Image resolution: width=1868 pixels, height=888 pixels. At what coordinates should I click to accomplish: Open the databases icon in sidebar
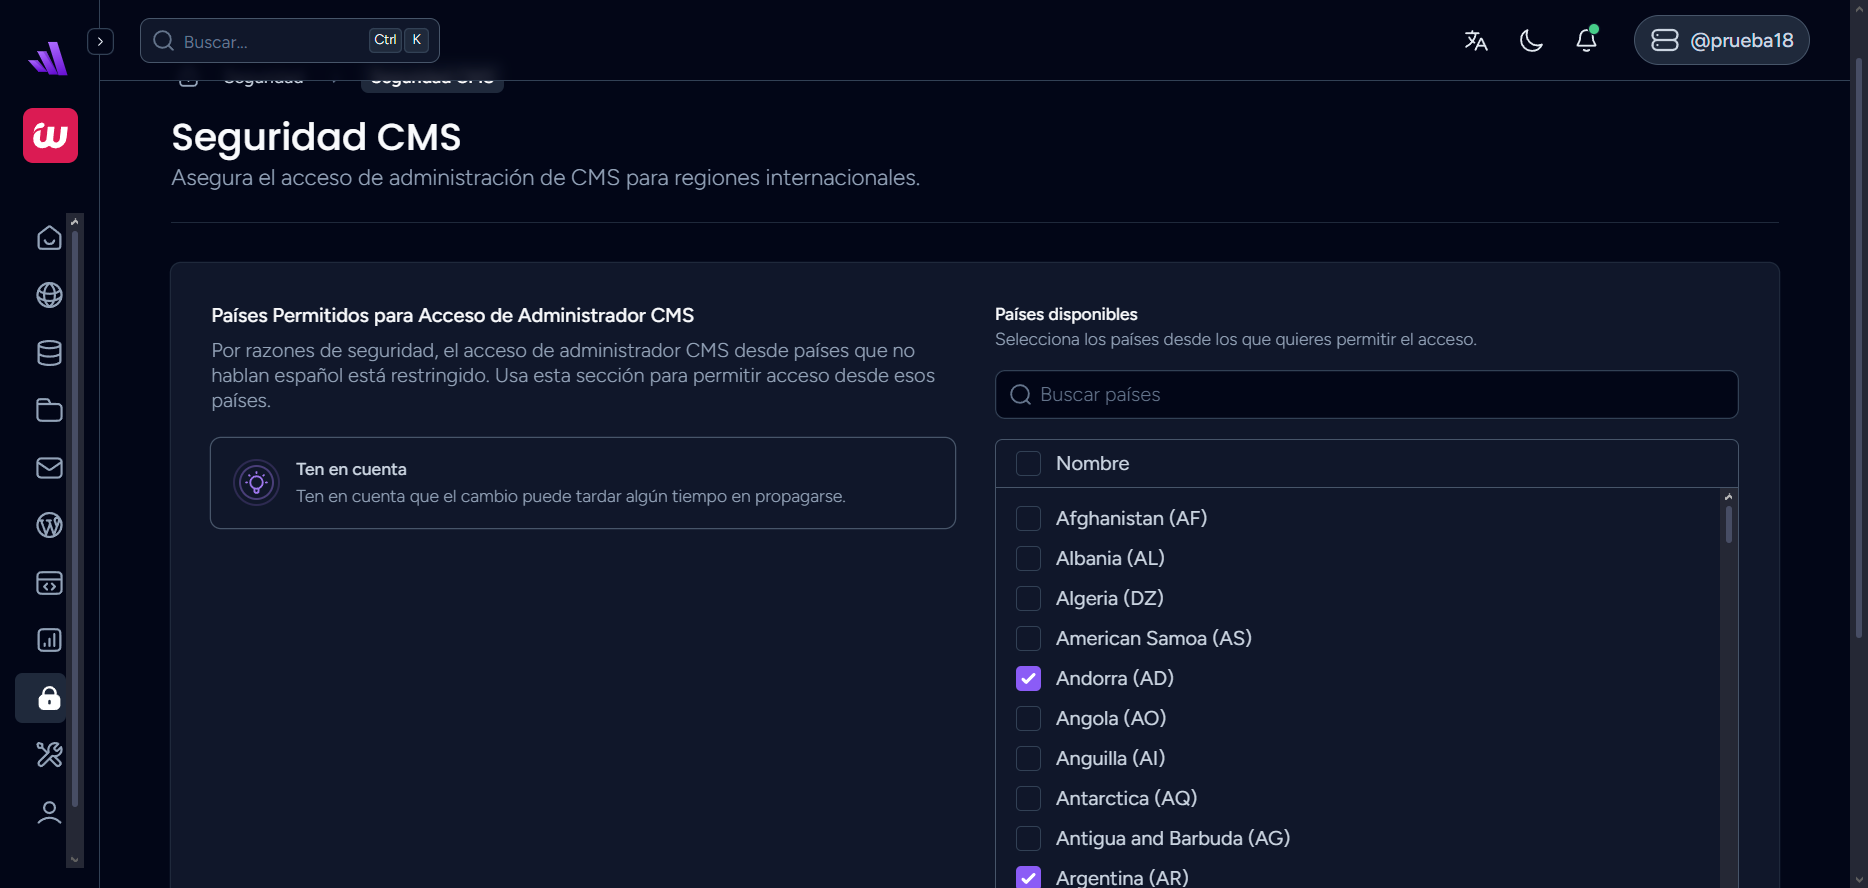[x=49, y=353]
